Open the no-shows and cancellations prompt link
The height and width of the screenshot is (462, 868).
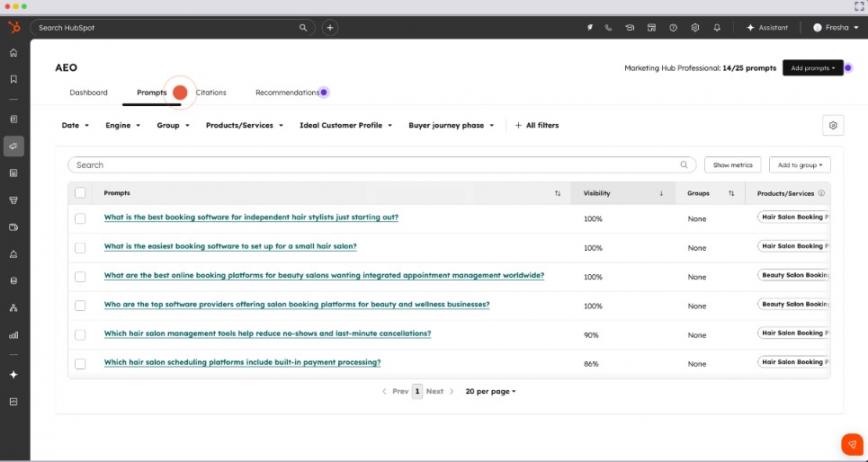click(267, 334)
